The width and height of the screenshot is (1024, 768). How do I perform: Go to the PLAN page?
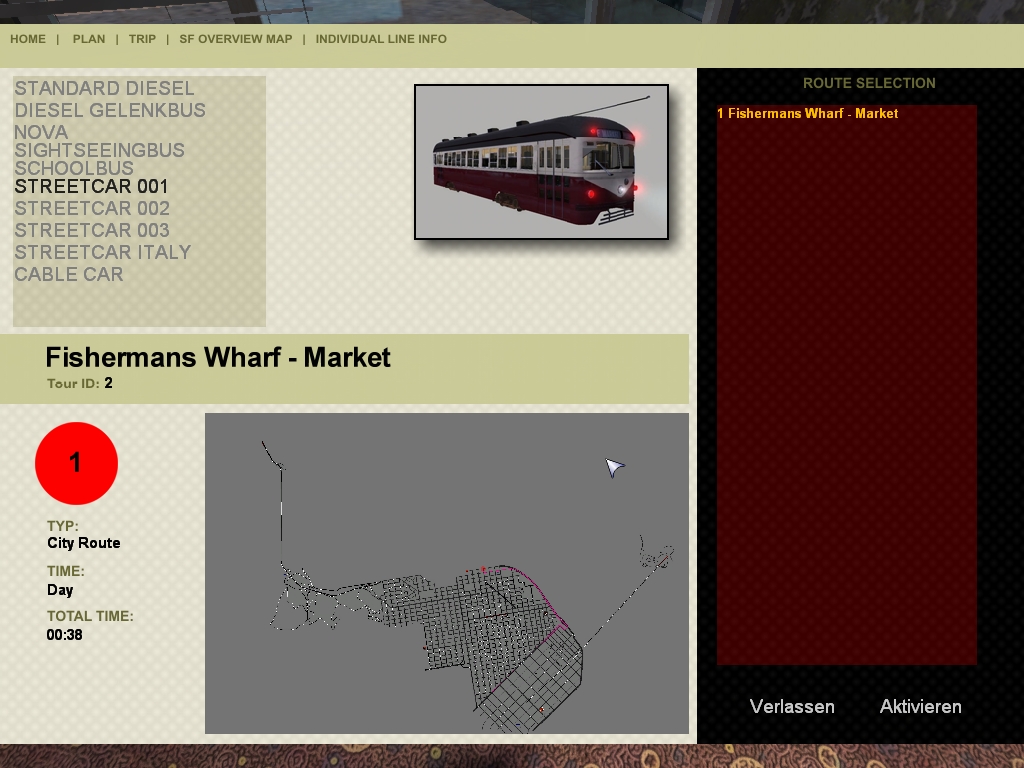click(89, 39)
